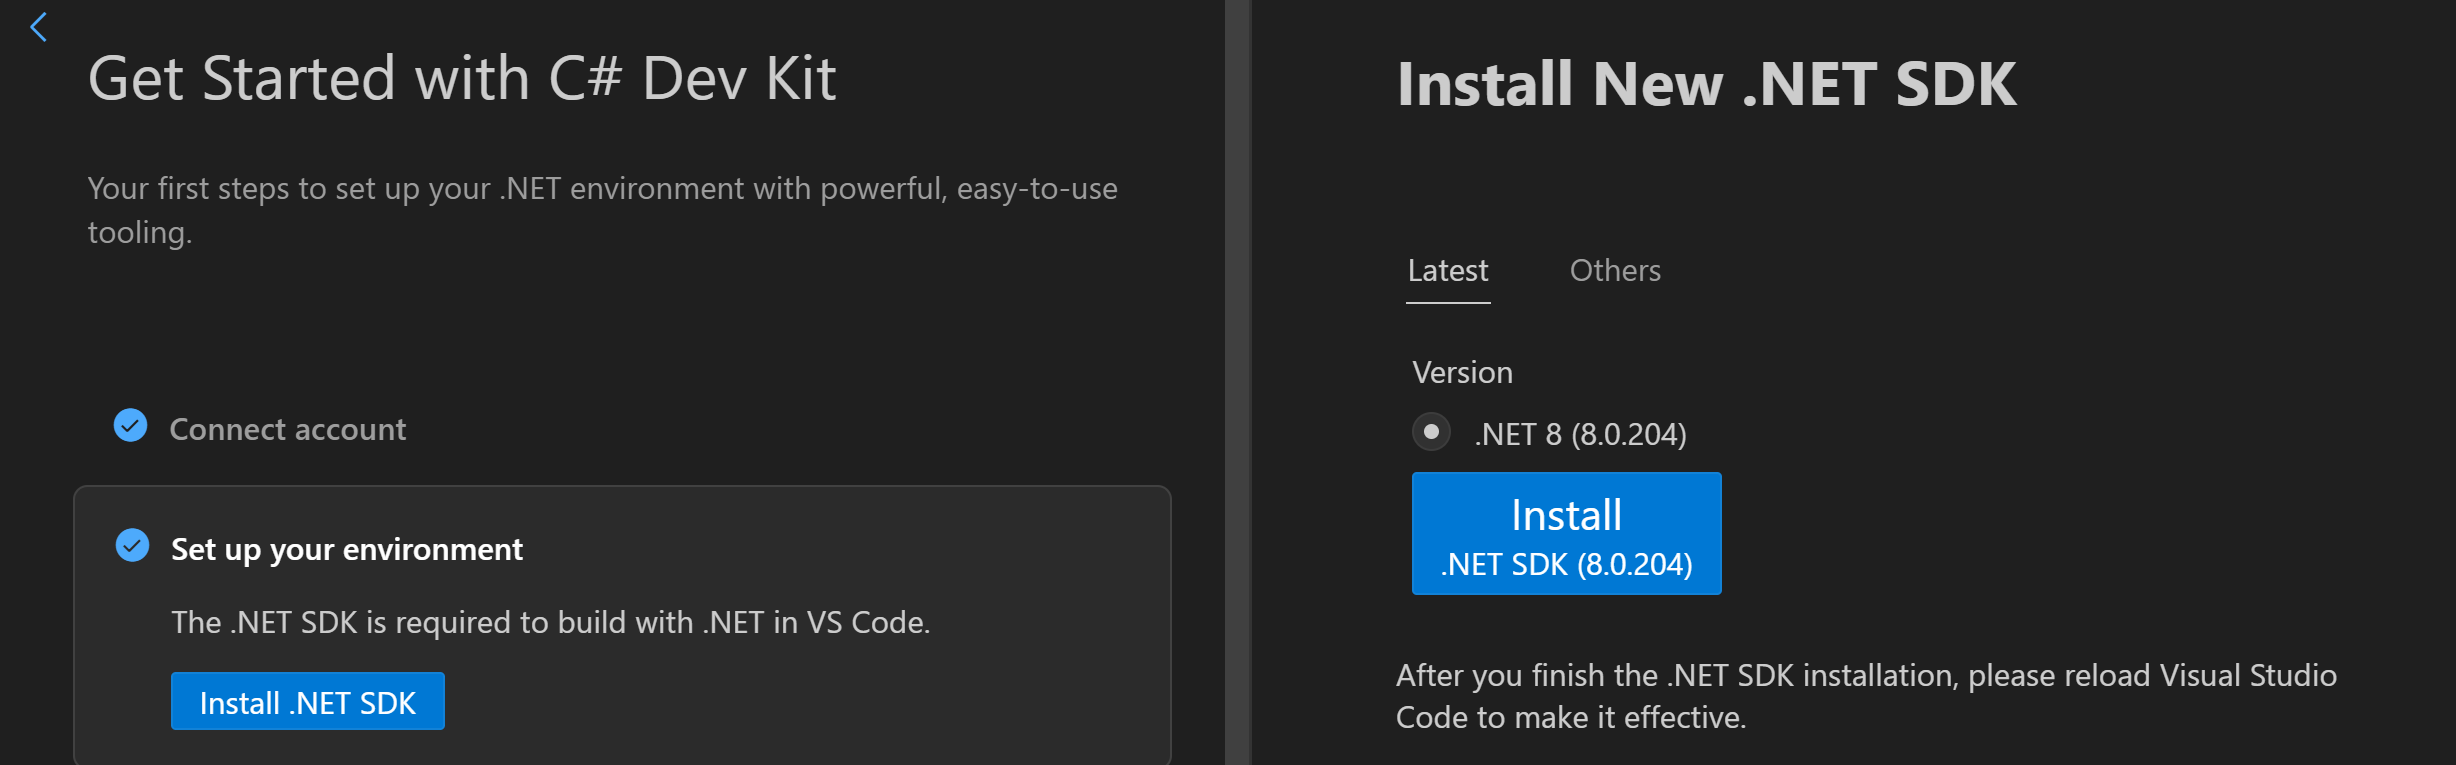2456x765 pixels.
Task: Click the Connect account checkmark icon
Action: point(131,426)
